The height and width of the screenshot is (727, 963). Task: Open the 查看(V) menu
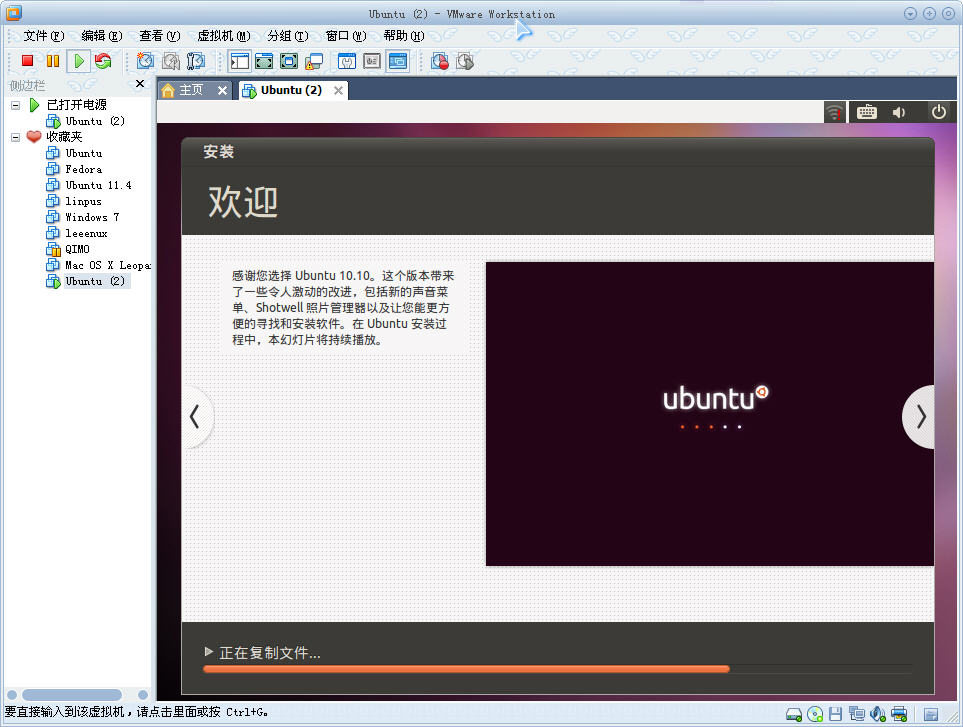[x=160, y=36]
